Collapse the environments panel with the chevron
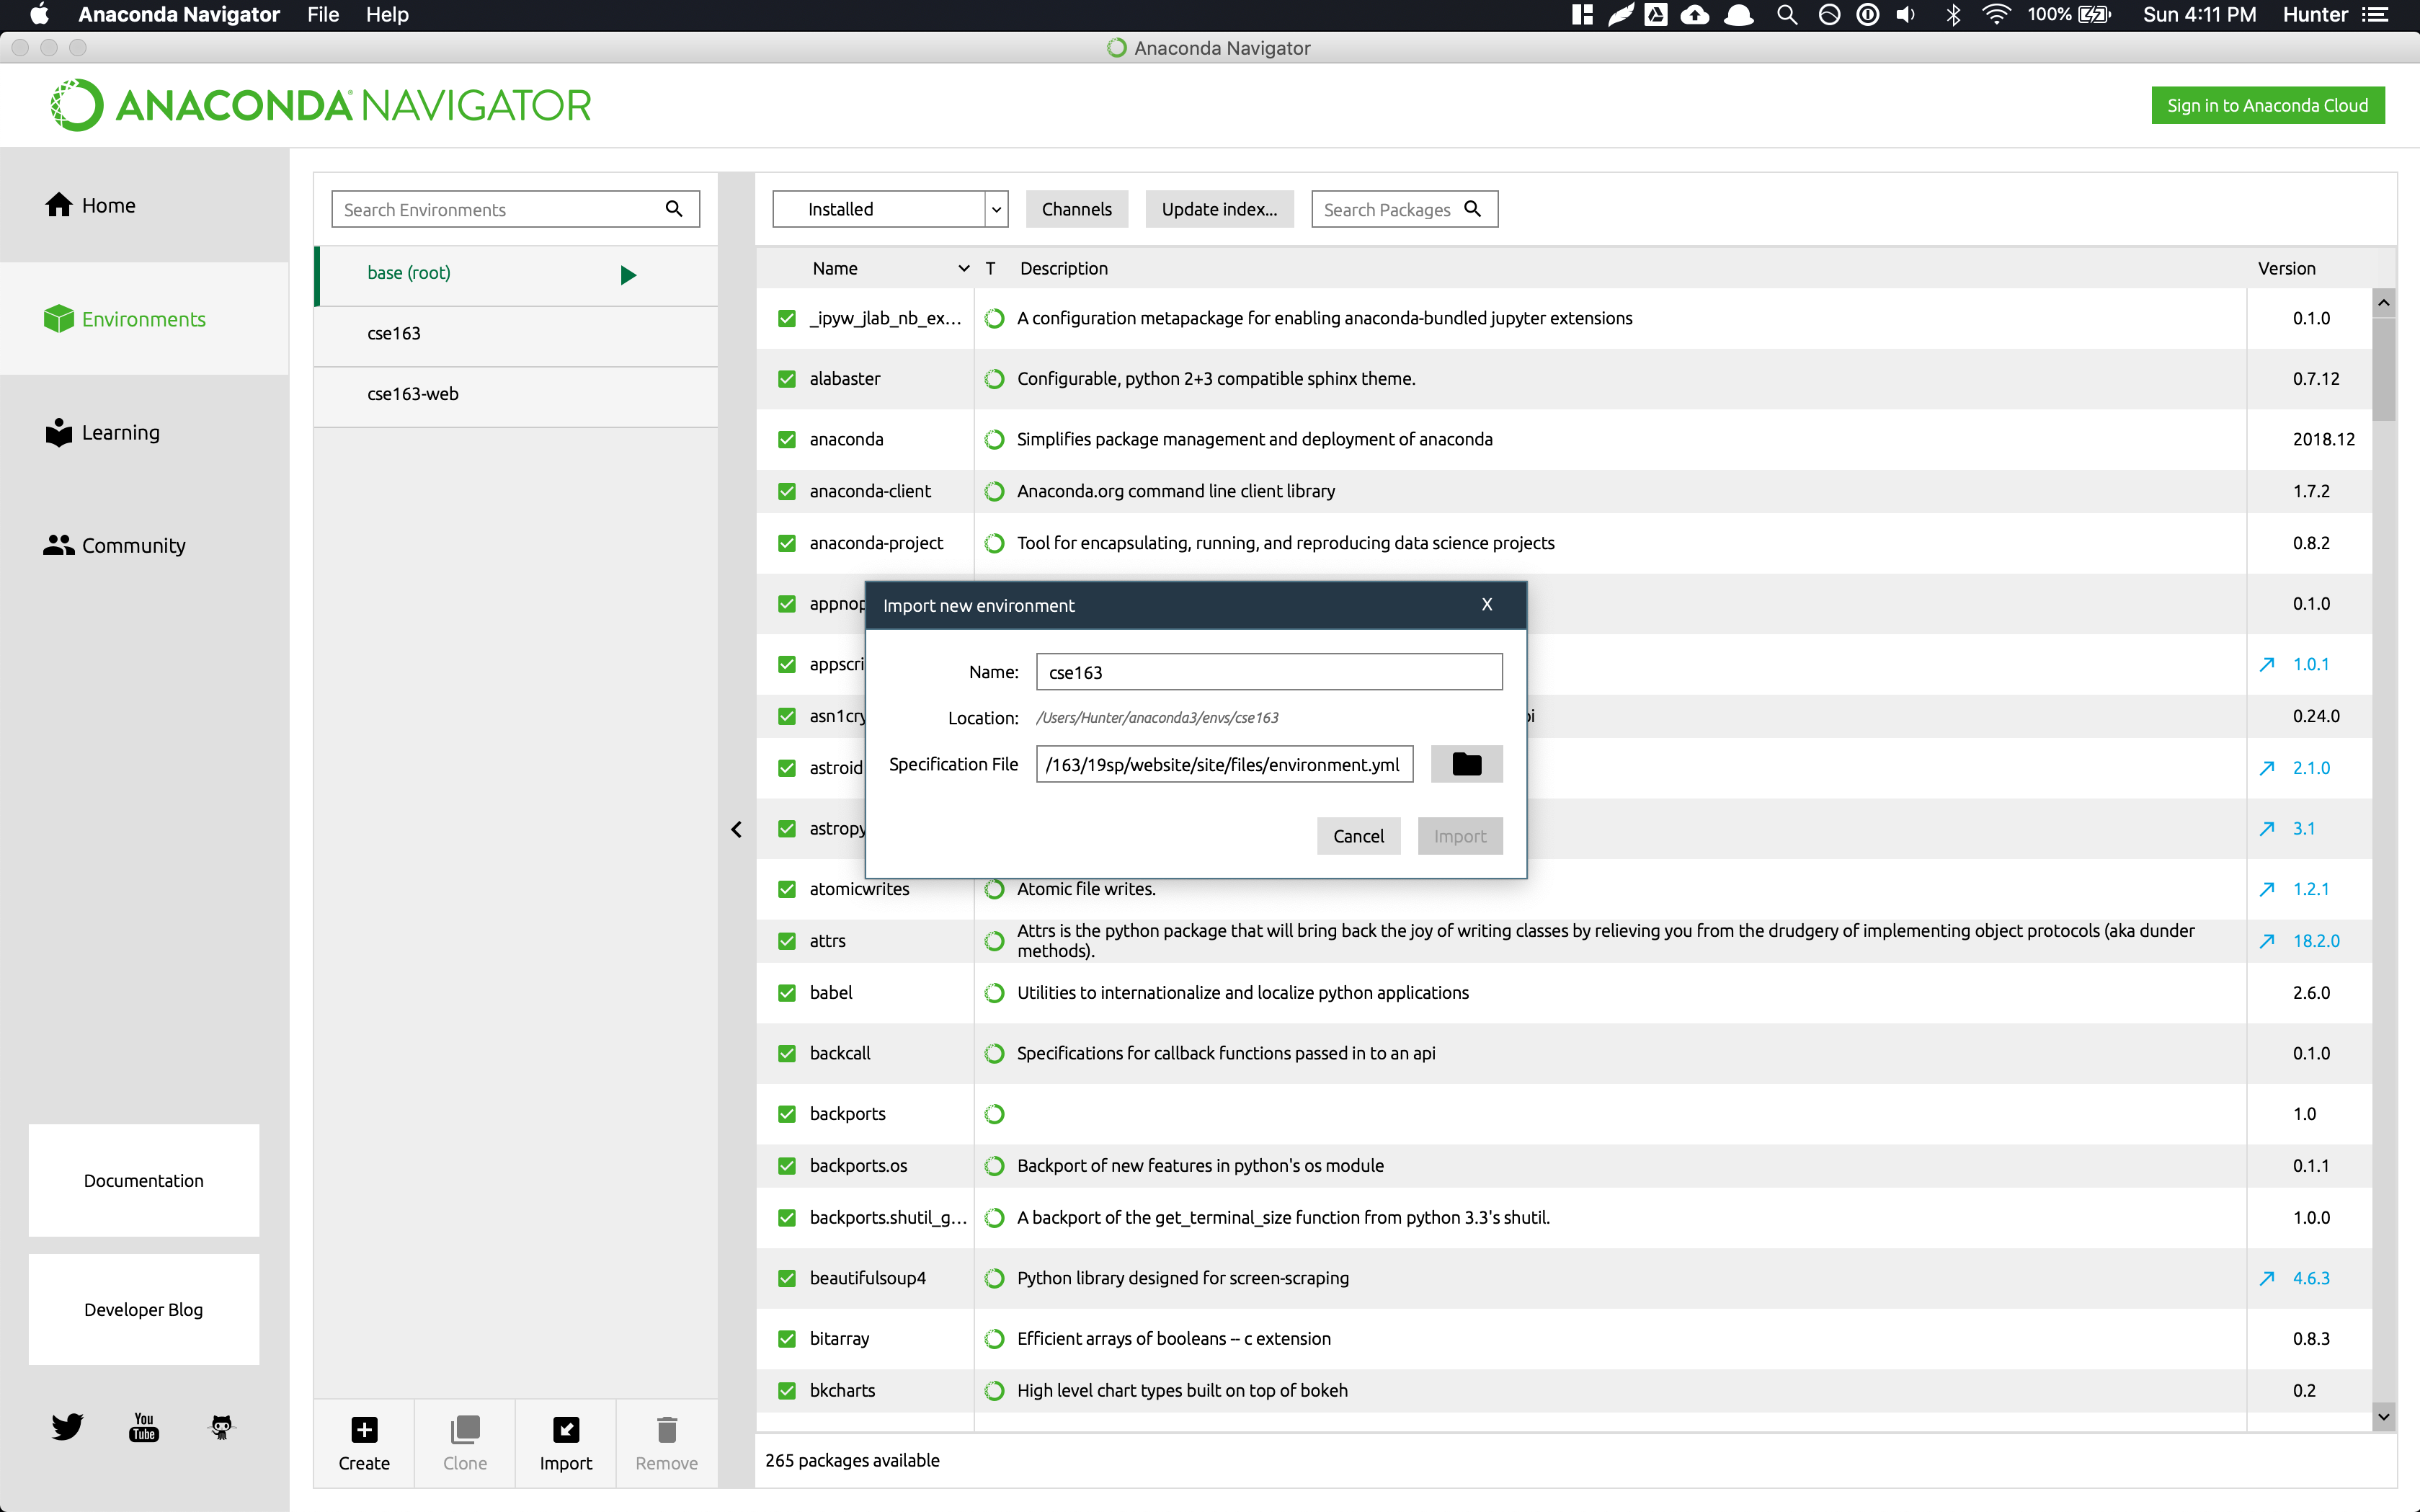Screen dimensions: 2420x1512 (737, 829)
